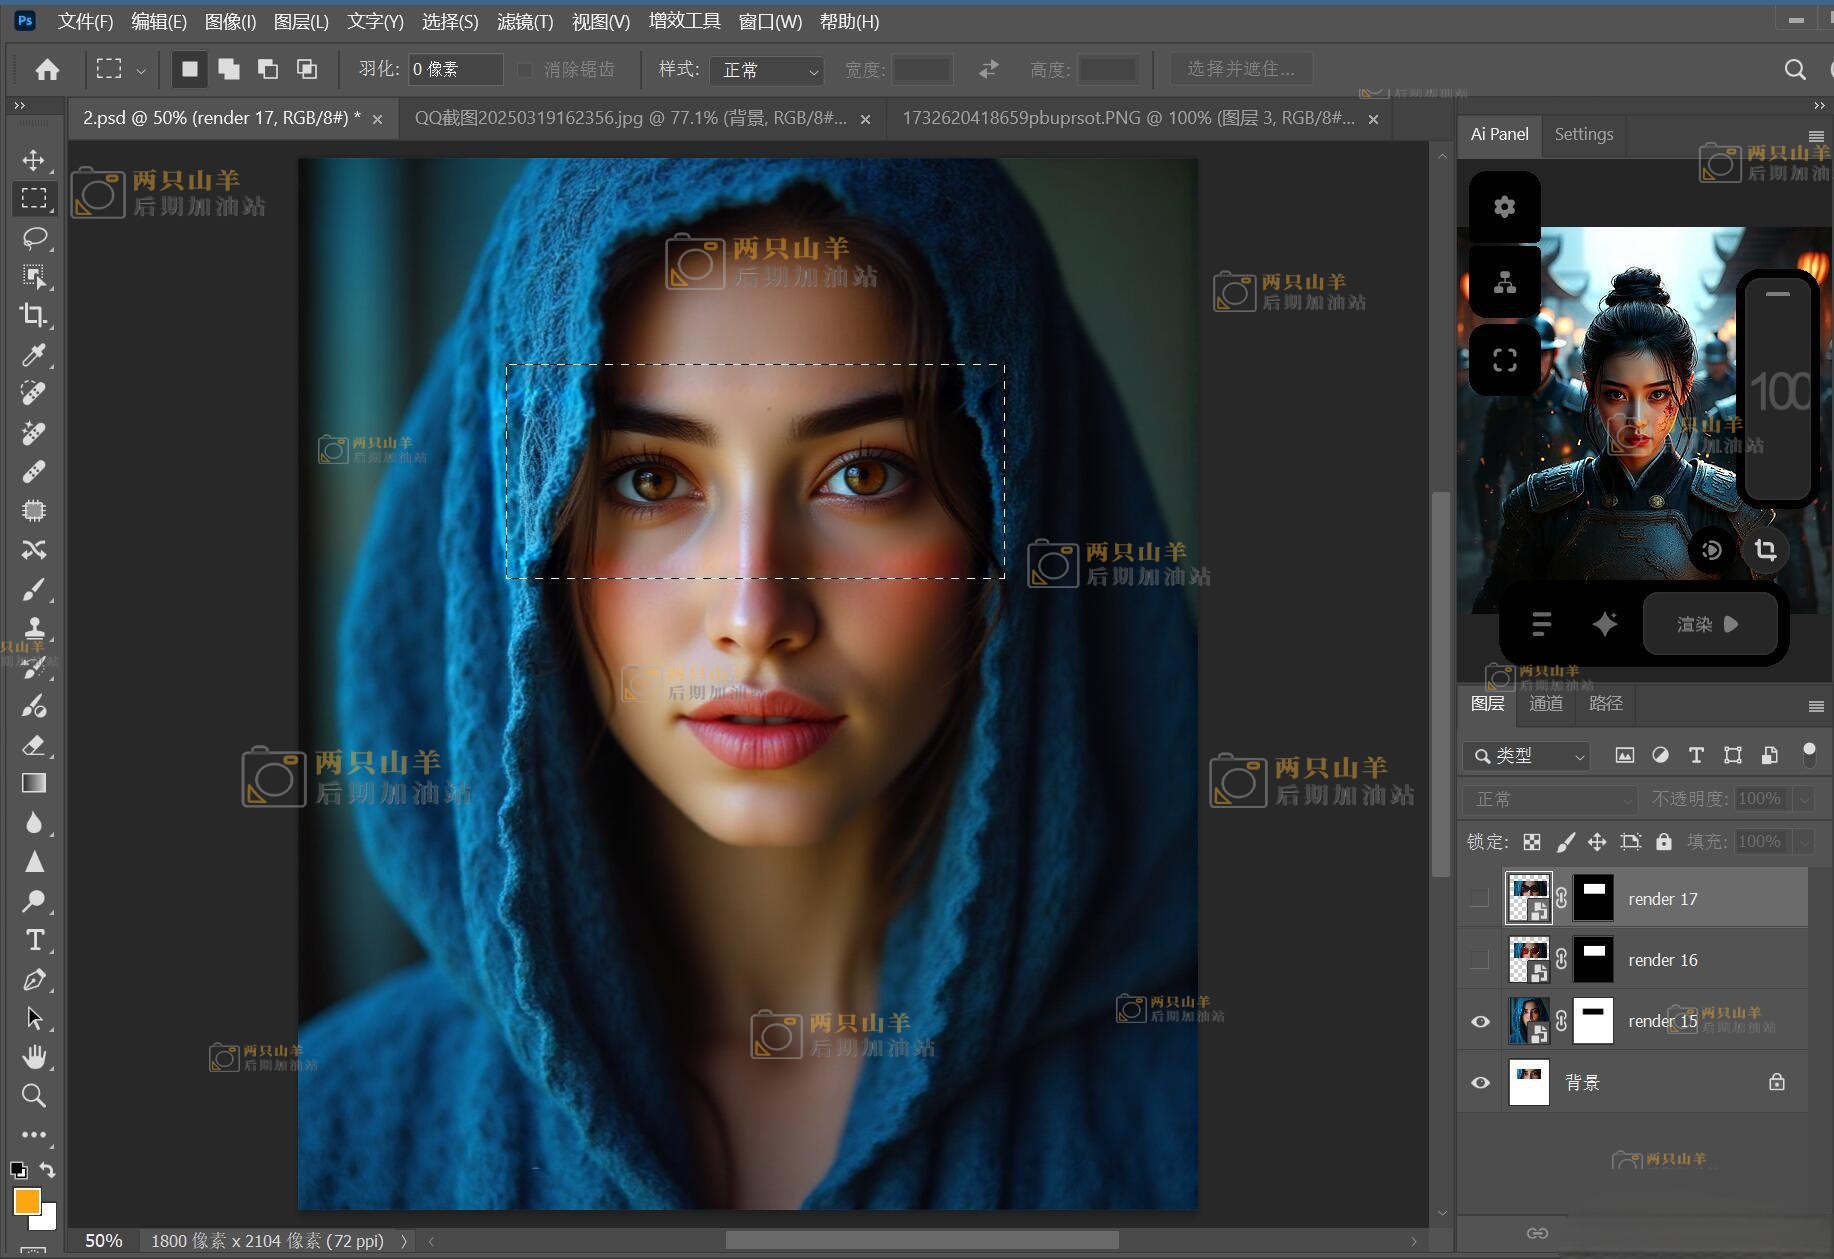Click the 羽化 feather input field

click(x=454, y=69)
